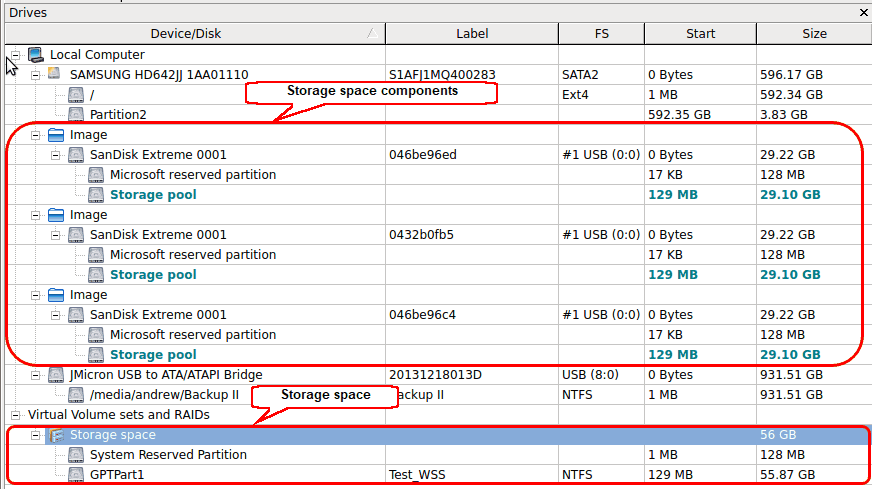Screen dimensions: 872x489
Task: Select the GPTPart1 row text
Action: [117, 475]
